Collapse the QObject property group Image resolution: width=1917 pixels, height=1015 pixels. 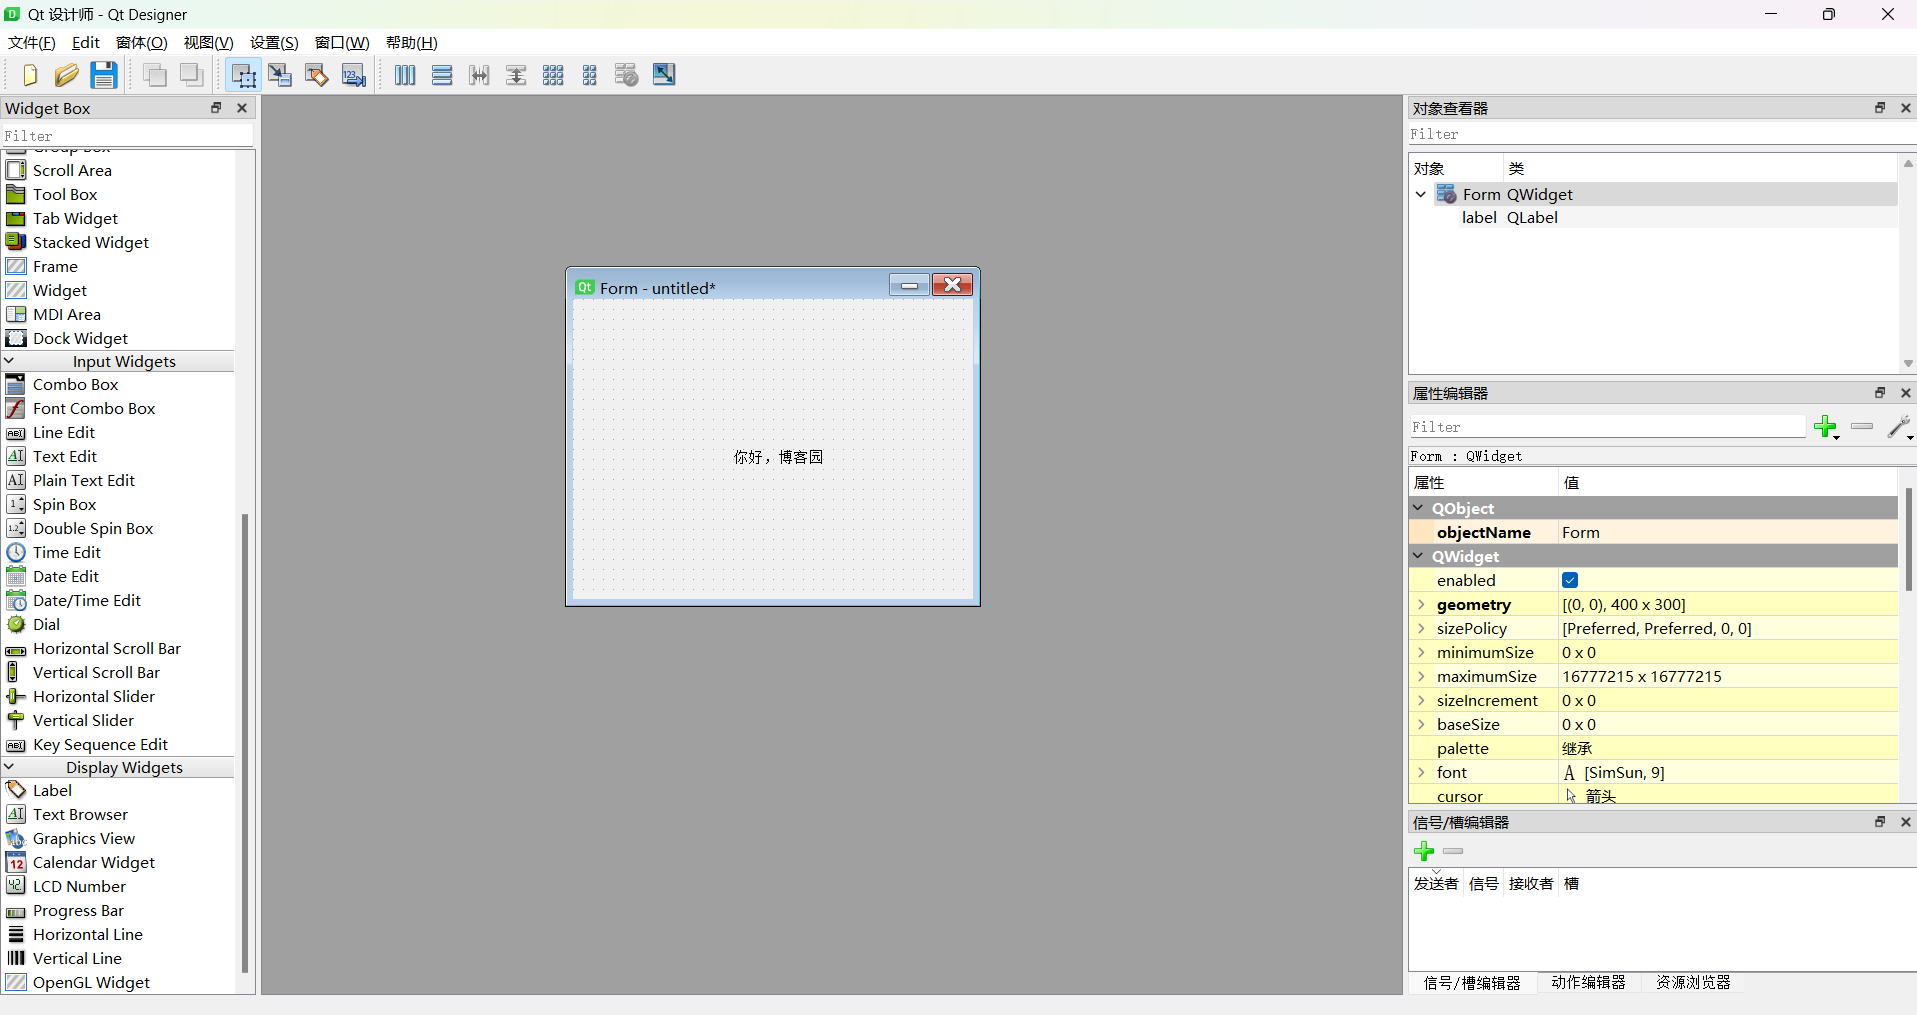coord(1418,508)
